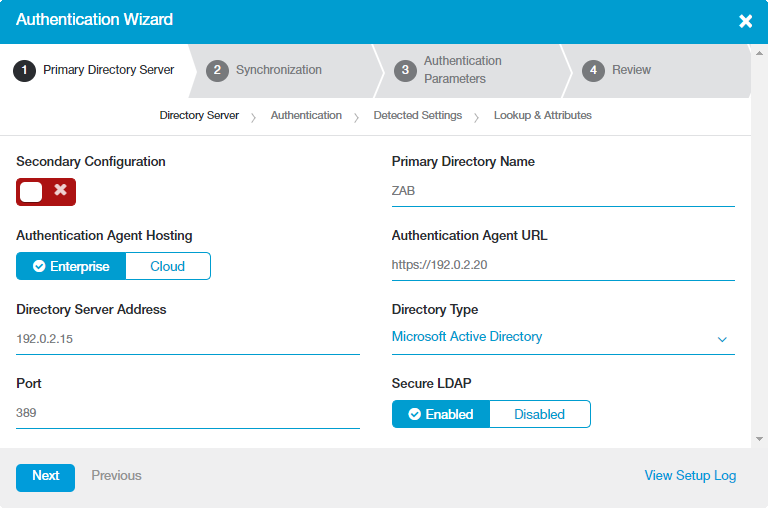768x508 pixels.
Task: Open the Authentication sub-step
Action: pos(306,115)
